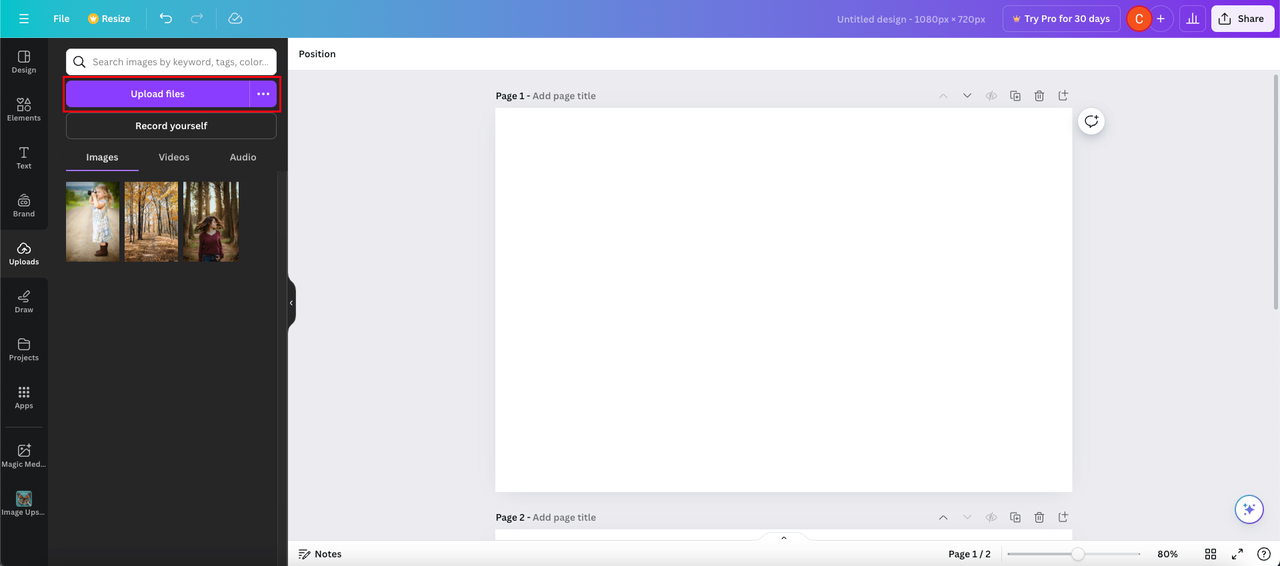The width and height of the screenshot is (1280, 566).
Task: Open the Magic Media app
Action: pyautogui.click(x=24, y=456)
